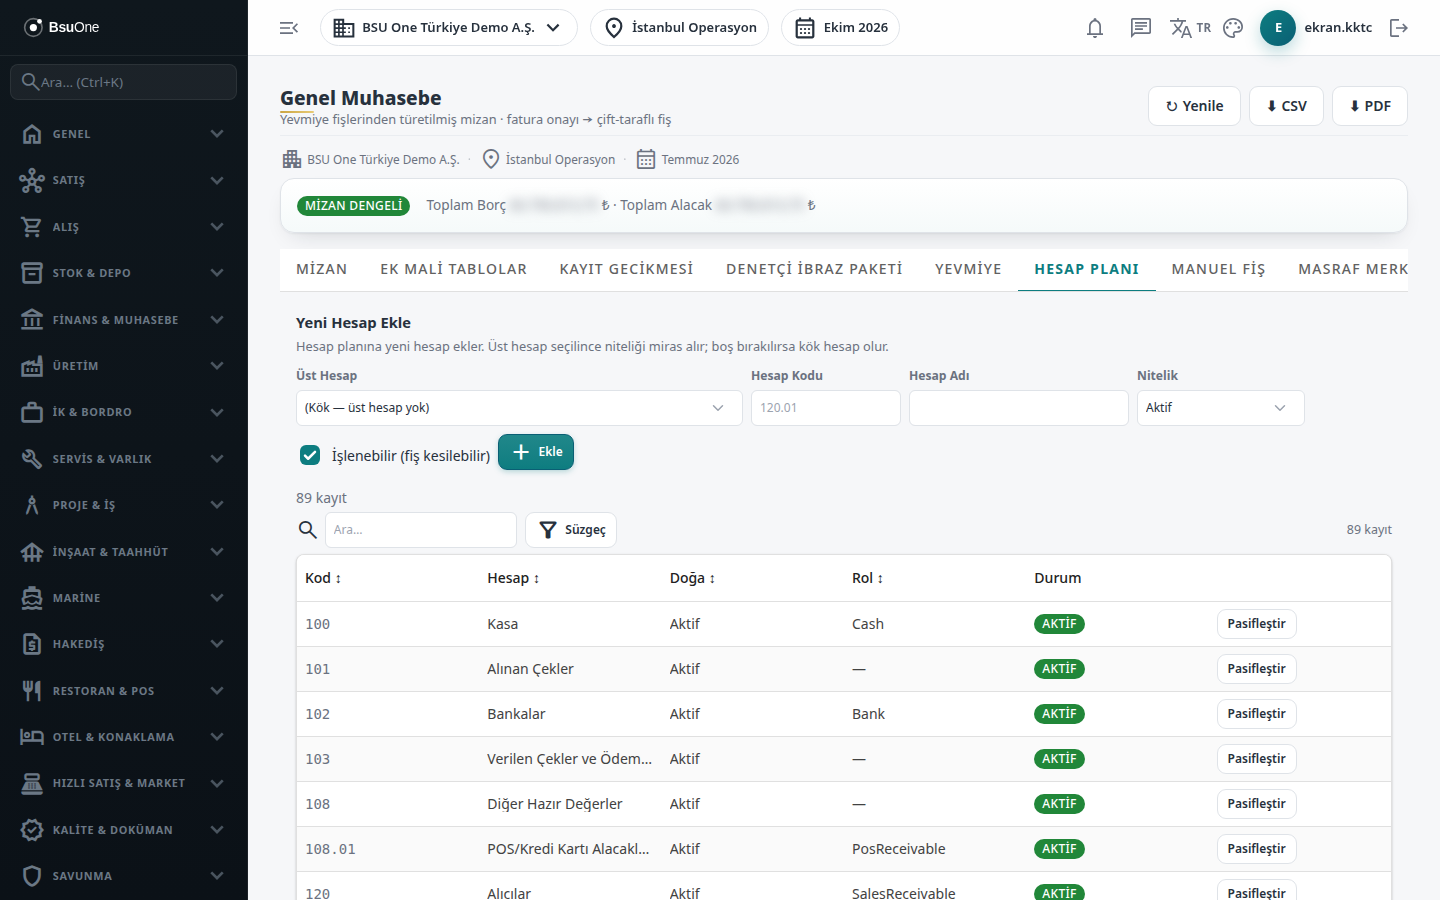Switch to the Manuel Fiş tab

(1218, 269)
